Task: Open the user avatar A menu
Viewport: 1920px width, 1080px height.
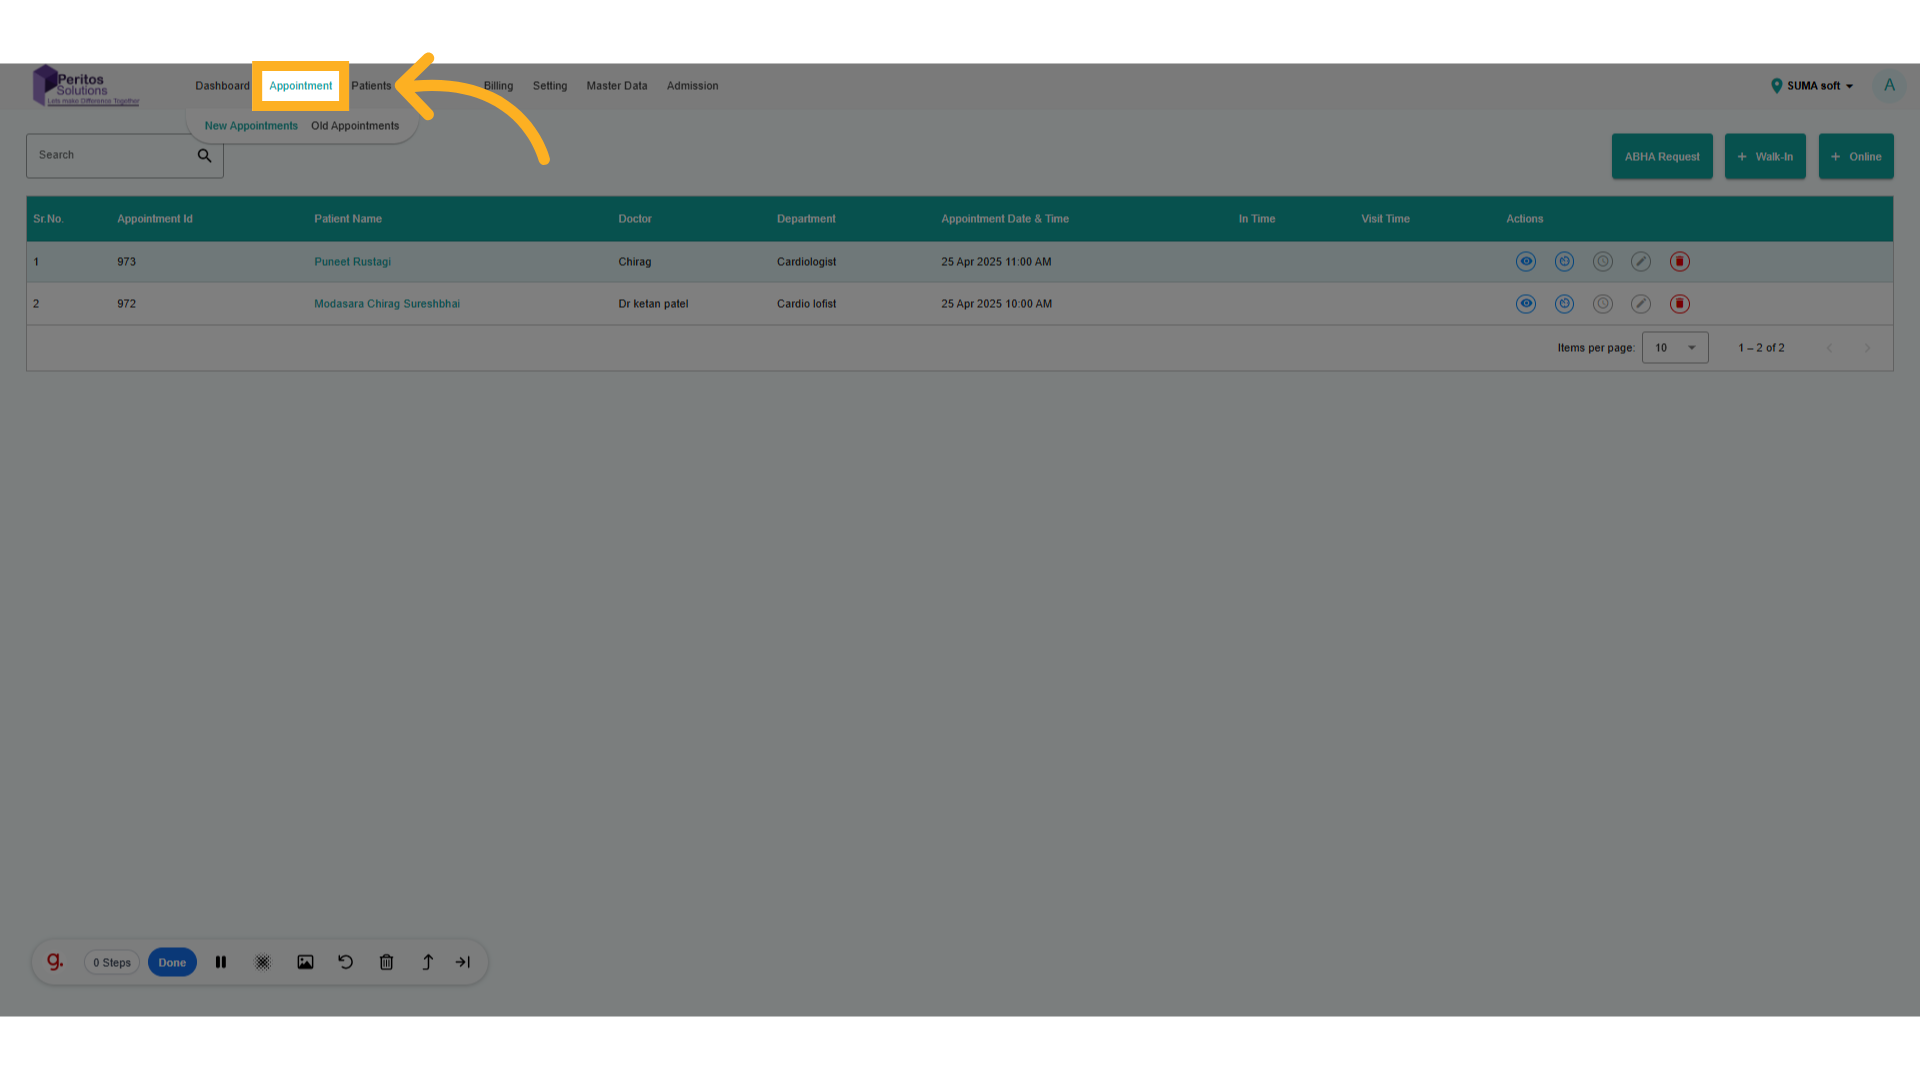Action: tap(1889, 85)
